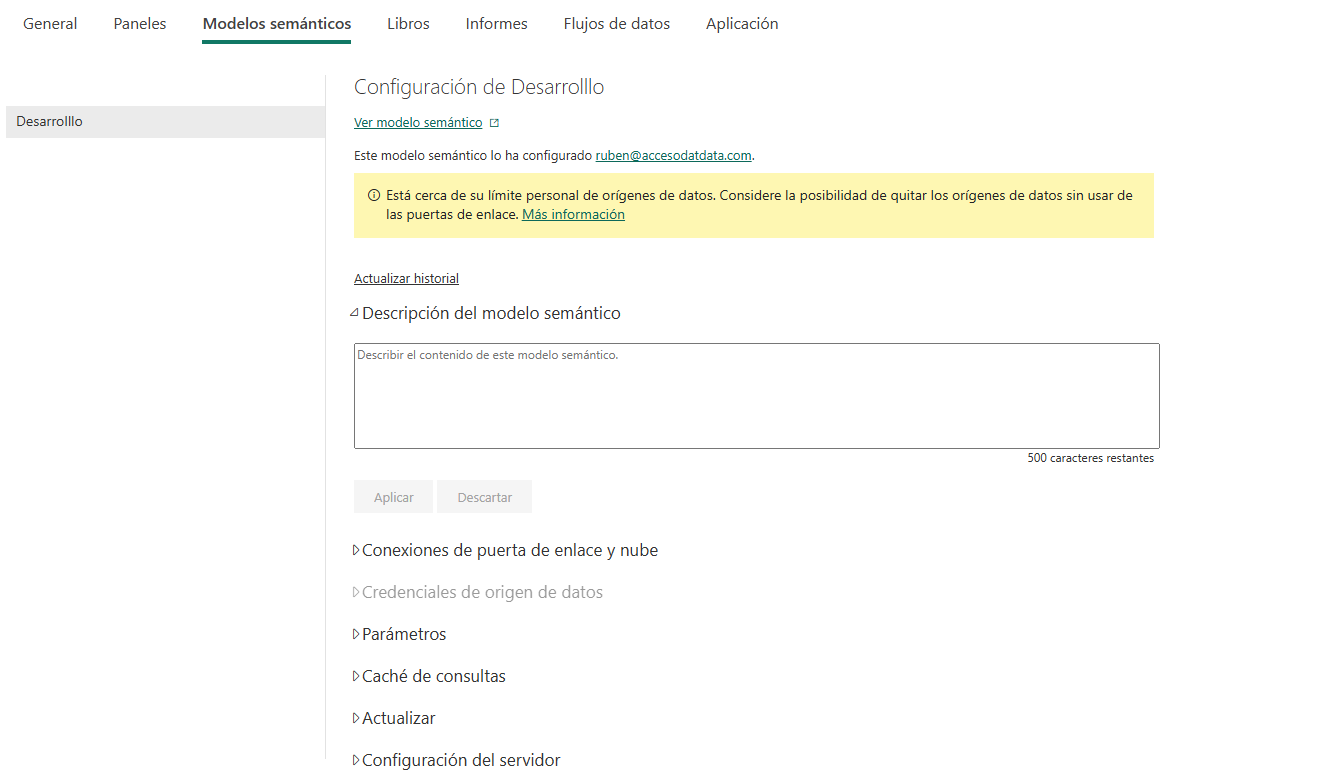Expand Conexiones de puerta de enlace y nube

[x=356, y=551]
